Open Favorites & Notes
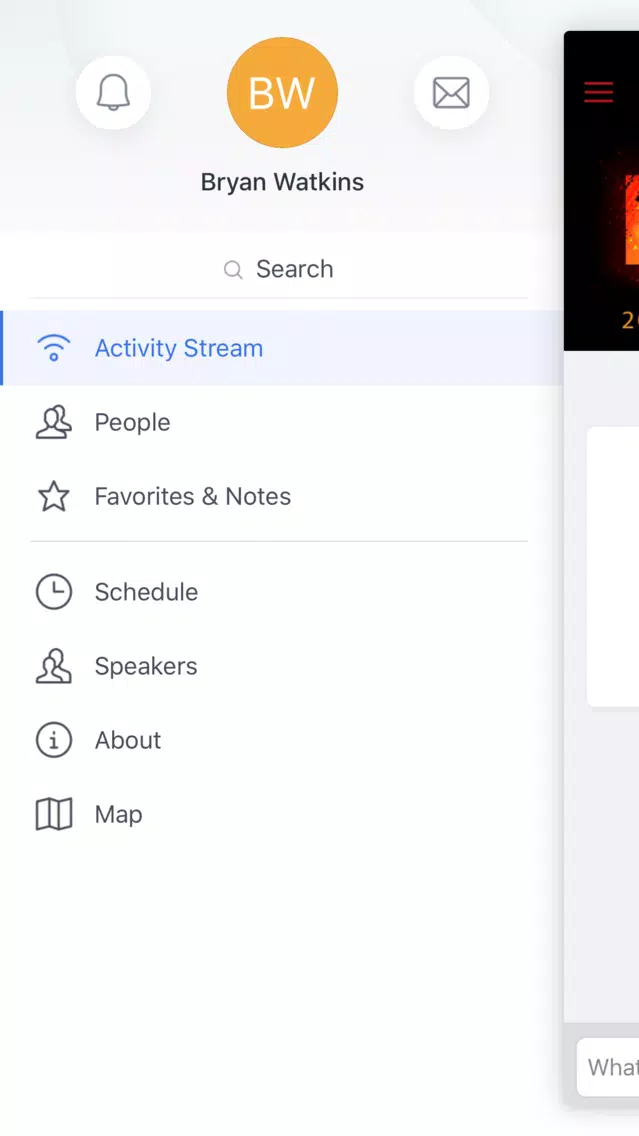The width and height of the screenshot is (639, 1136). (x=282, y=496)
